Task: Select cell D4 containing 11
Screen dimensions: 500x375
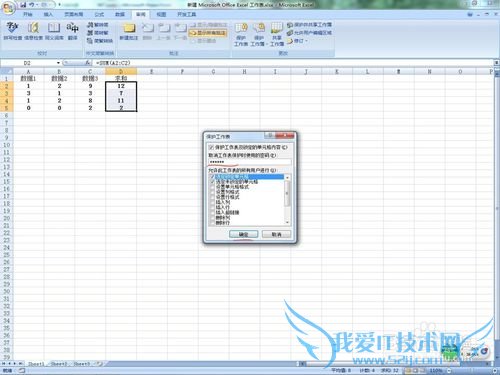Action: (x=121, y=101)
